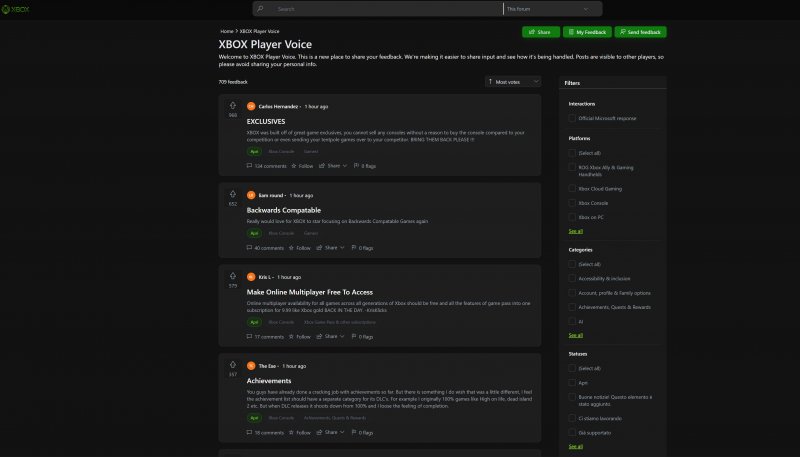The height and width of the screenshot is (457, 800).
Task: See all Statuses filters
Action: coord(576,447)
